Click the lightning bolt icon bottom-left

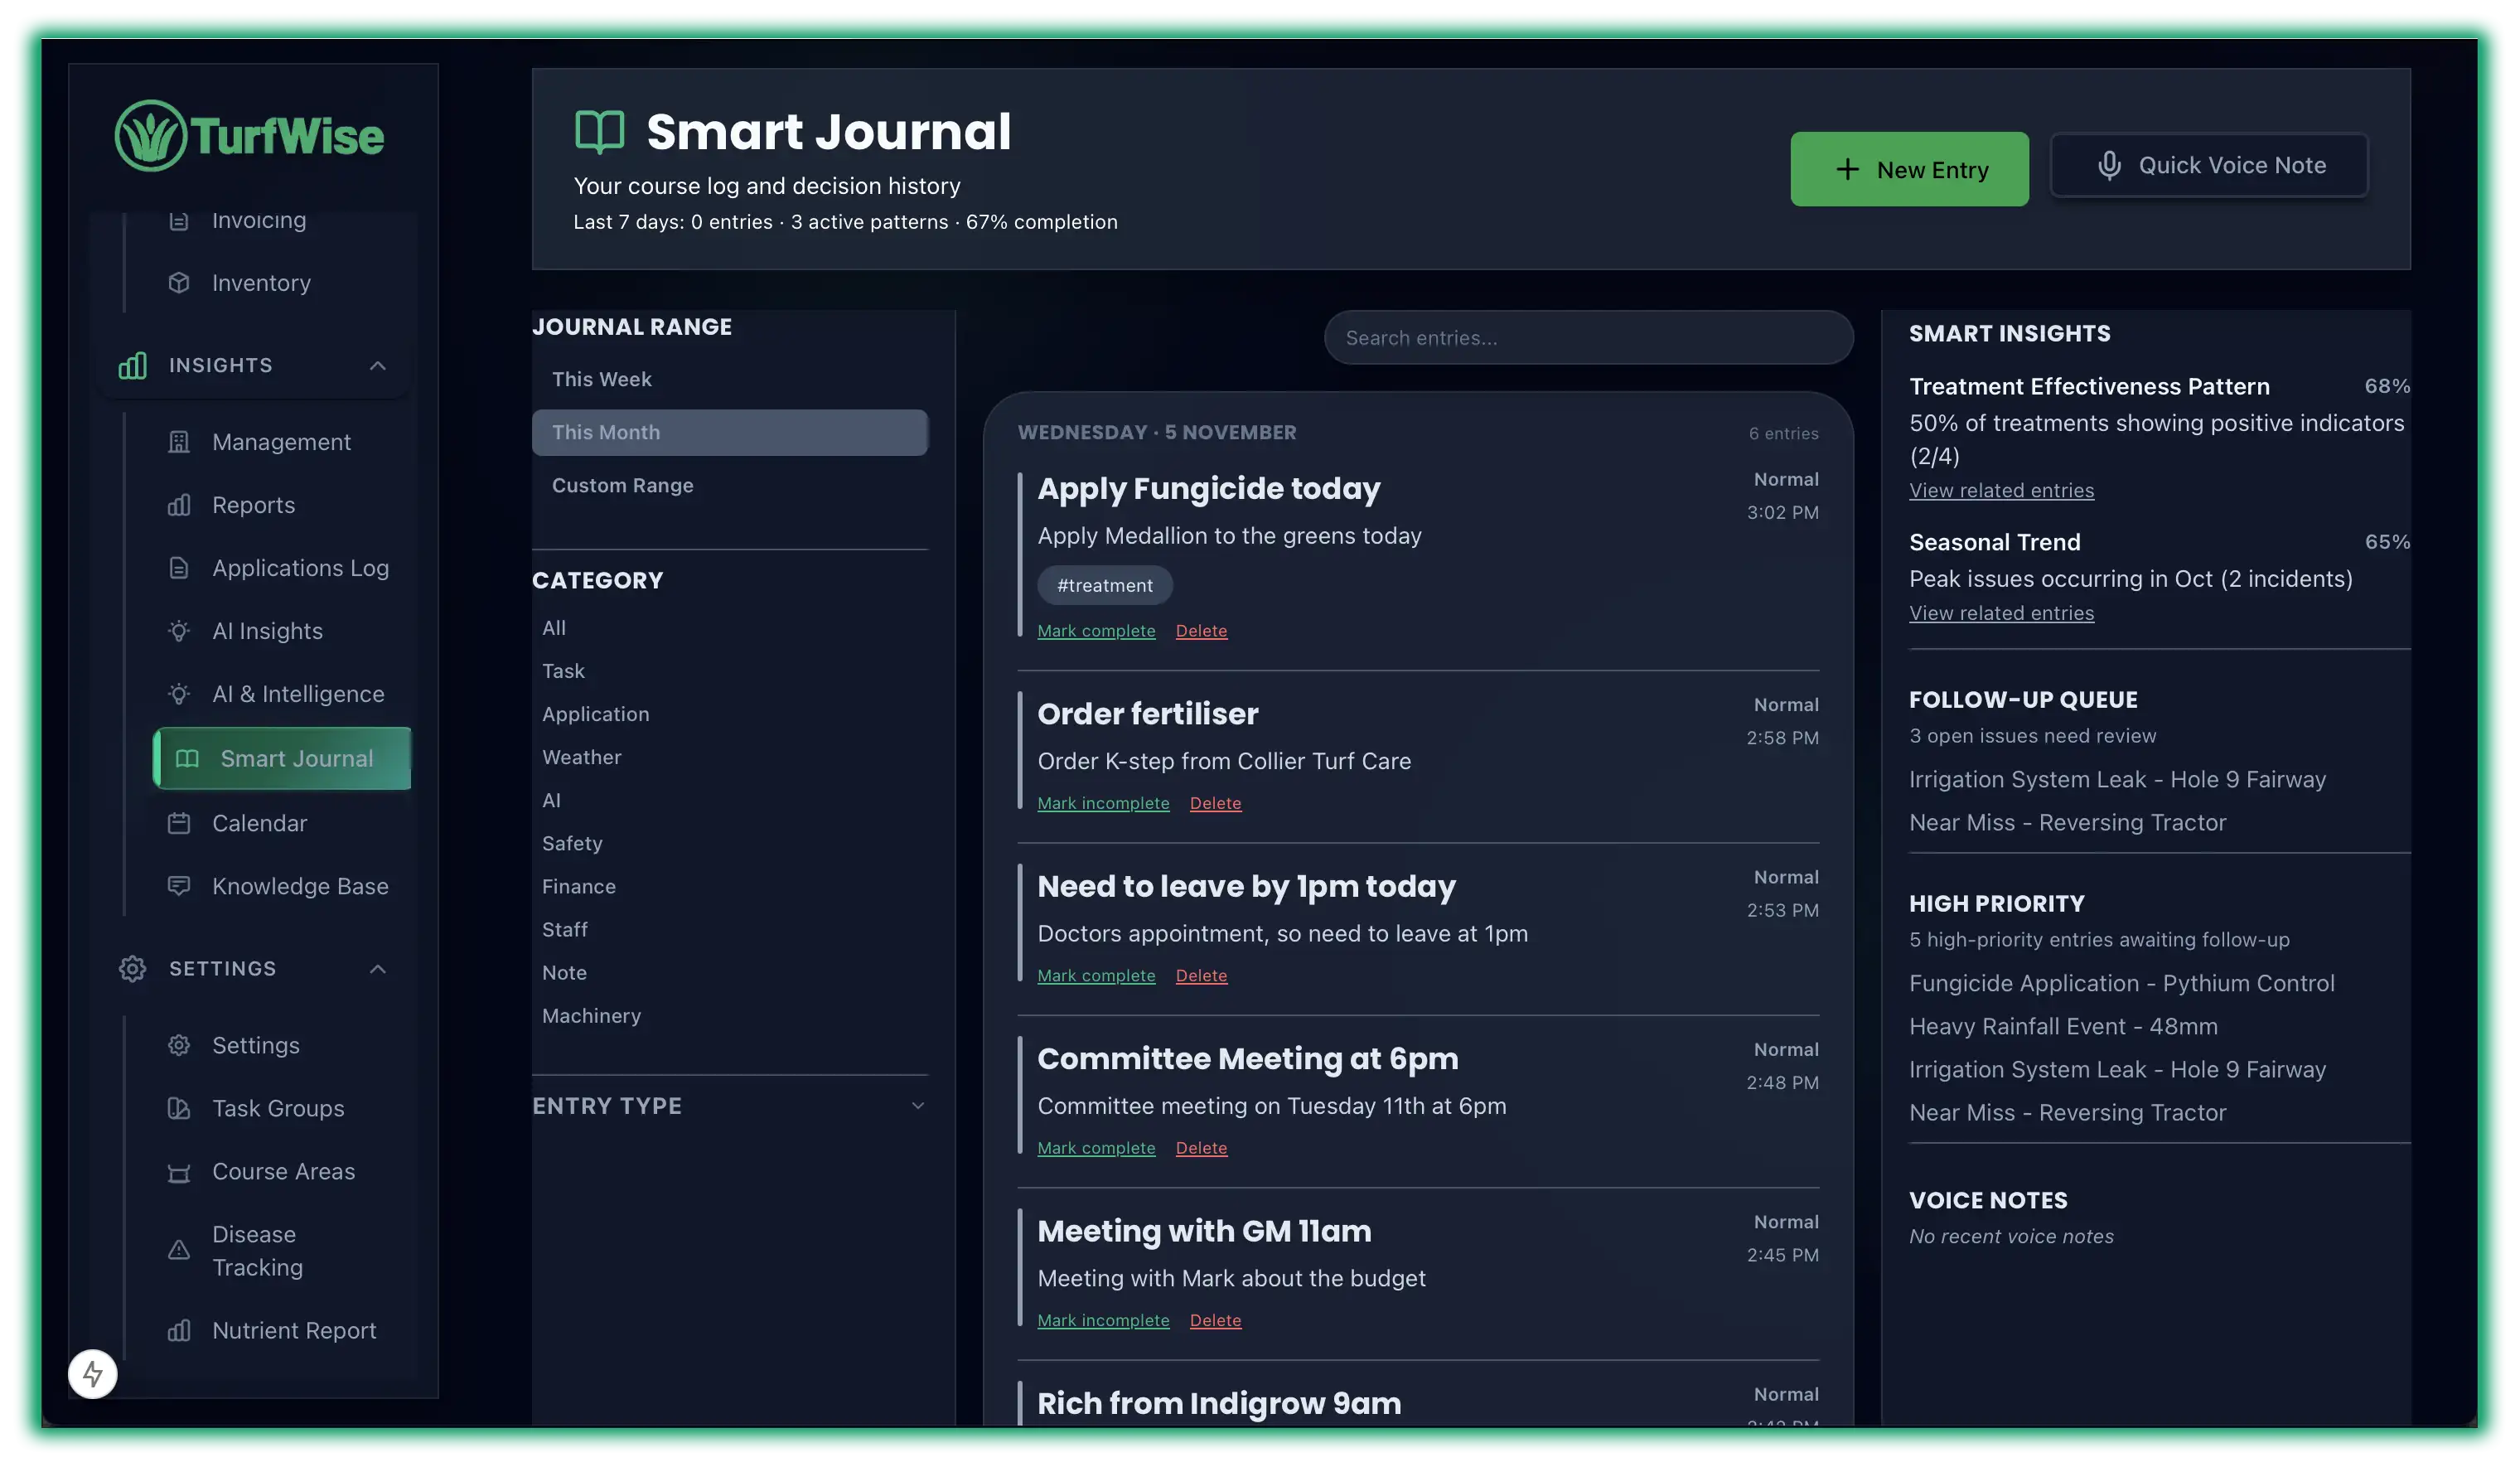tap(92, 1374)
